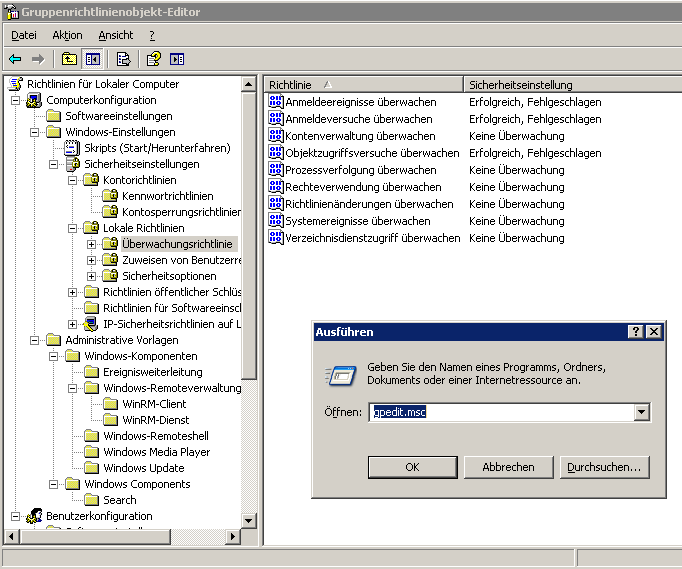
Task: Expand the Sicherheitsoptionen node
Action: (x=91, y=276)
